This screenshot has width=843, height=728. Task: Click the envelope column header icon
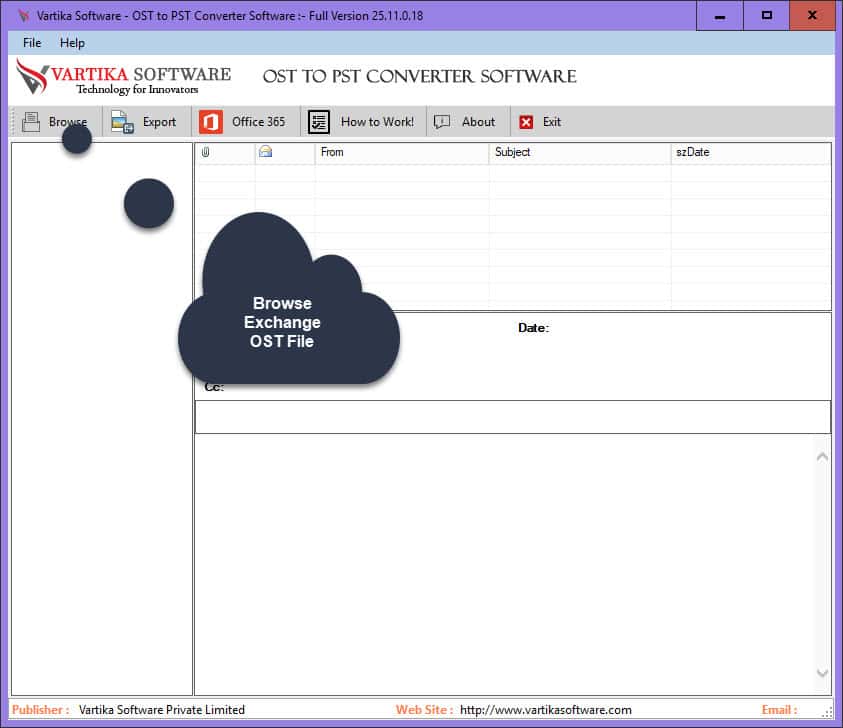tap(266, 152)
